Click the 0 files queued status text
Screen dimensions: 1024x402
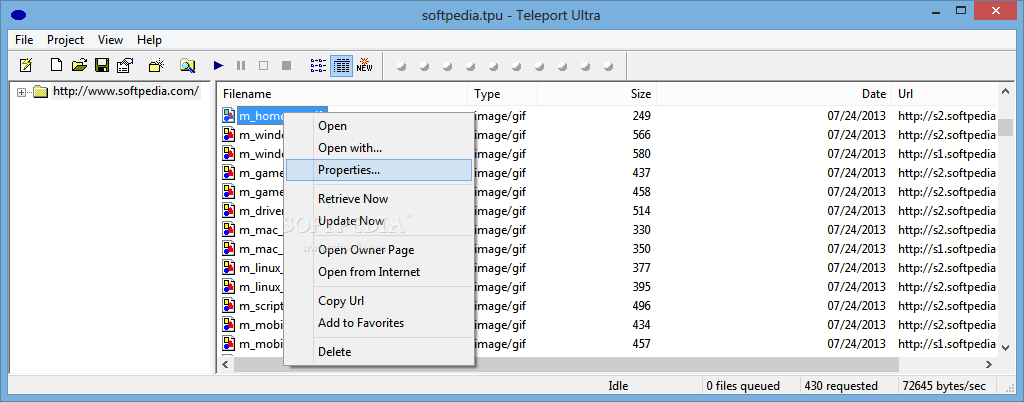(743, 386)
